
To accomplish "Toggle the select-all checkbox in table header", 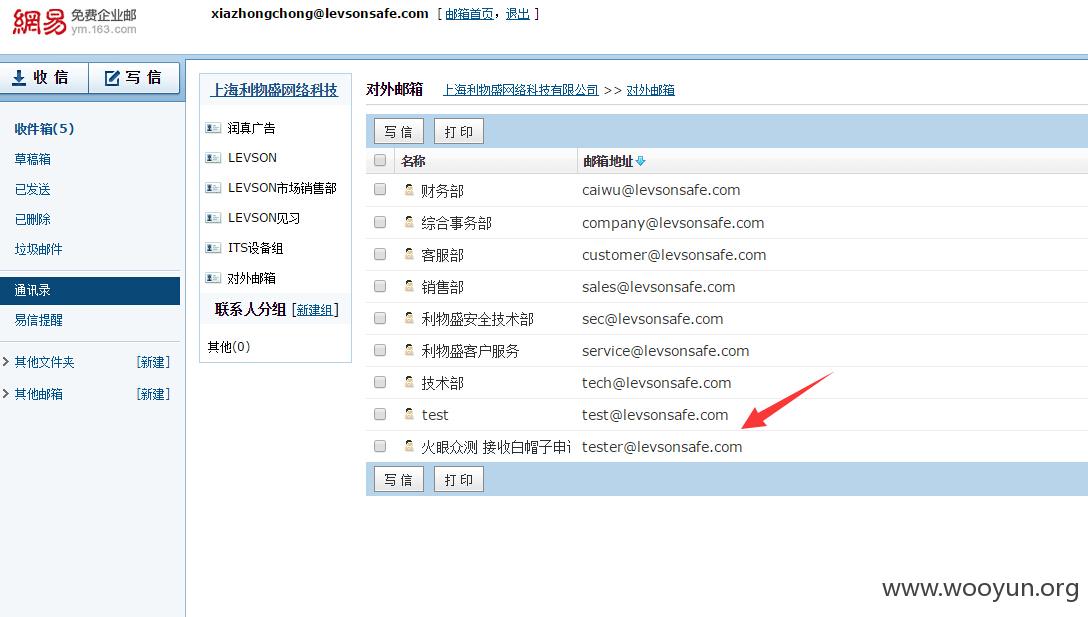I will (380, 160).
